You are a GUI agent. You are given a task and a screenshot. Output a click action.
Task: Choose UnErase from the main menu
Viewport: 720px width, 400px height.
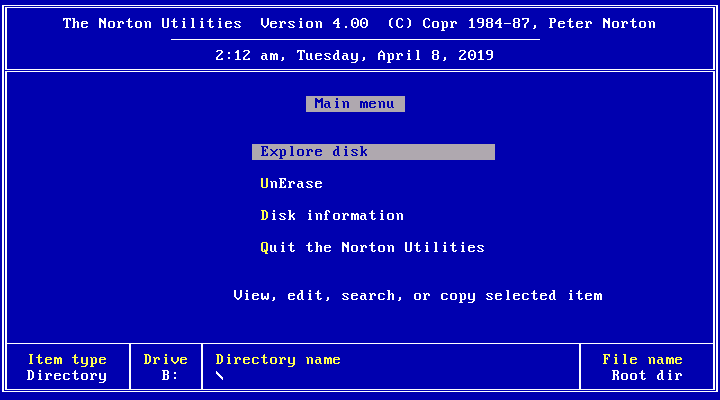tap(292, 184)
